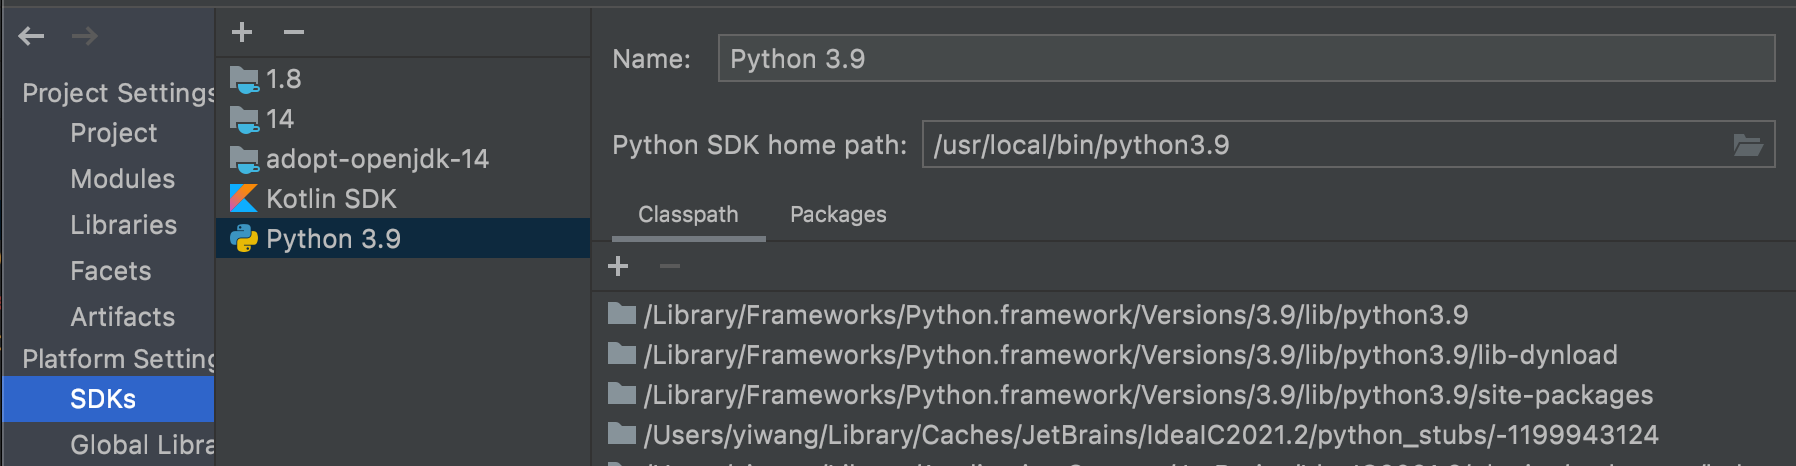
Task: Open Libraries settings
Action: click(123, 225)
